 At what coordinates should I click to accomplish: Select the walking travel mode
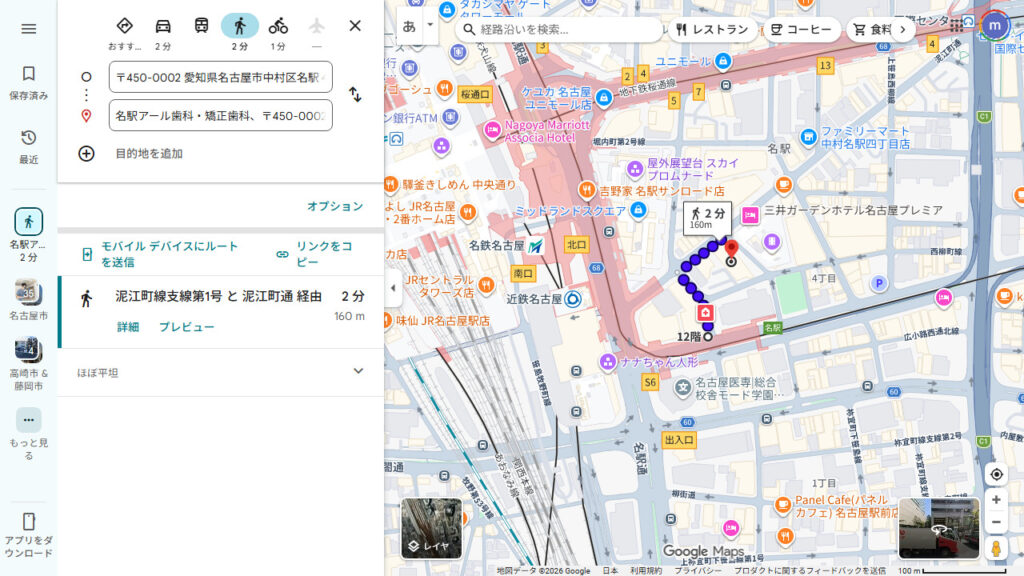click(240, 26)
